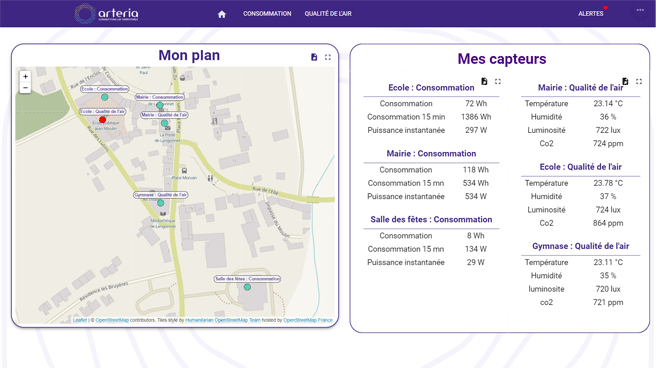656x368 pixels.
Task: Select the Ecole Consommation map marker
Action: coord(105,97)
